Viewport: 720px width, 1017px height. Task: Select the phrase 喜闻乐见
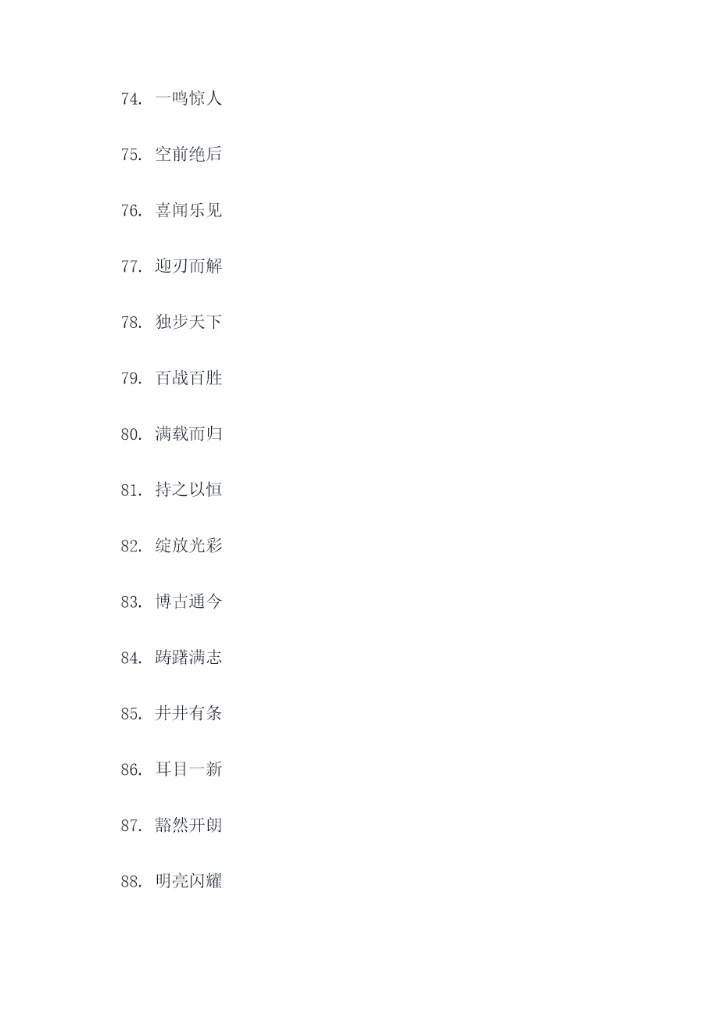(x=188, y=211)
